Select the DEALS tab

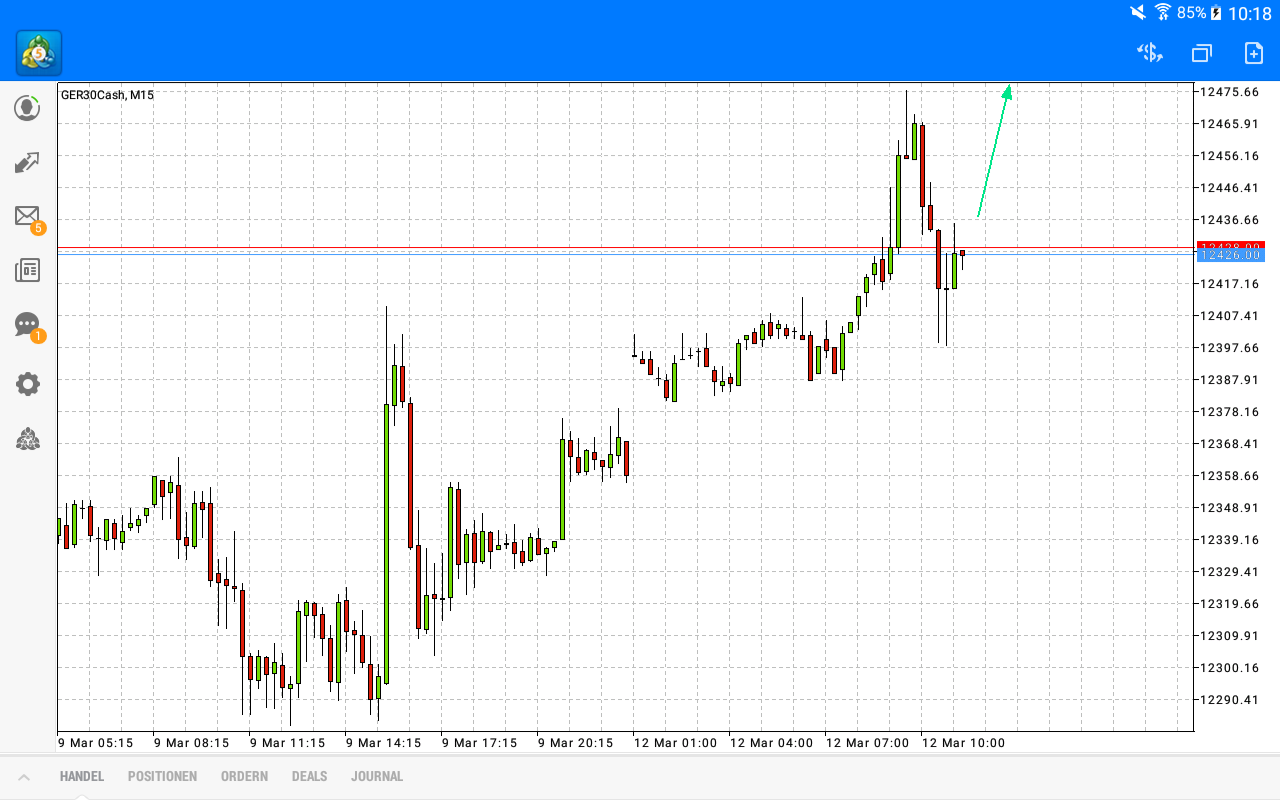pos(309,776)
